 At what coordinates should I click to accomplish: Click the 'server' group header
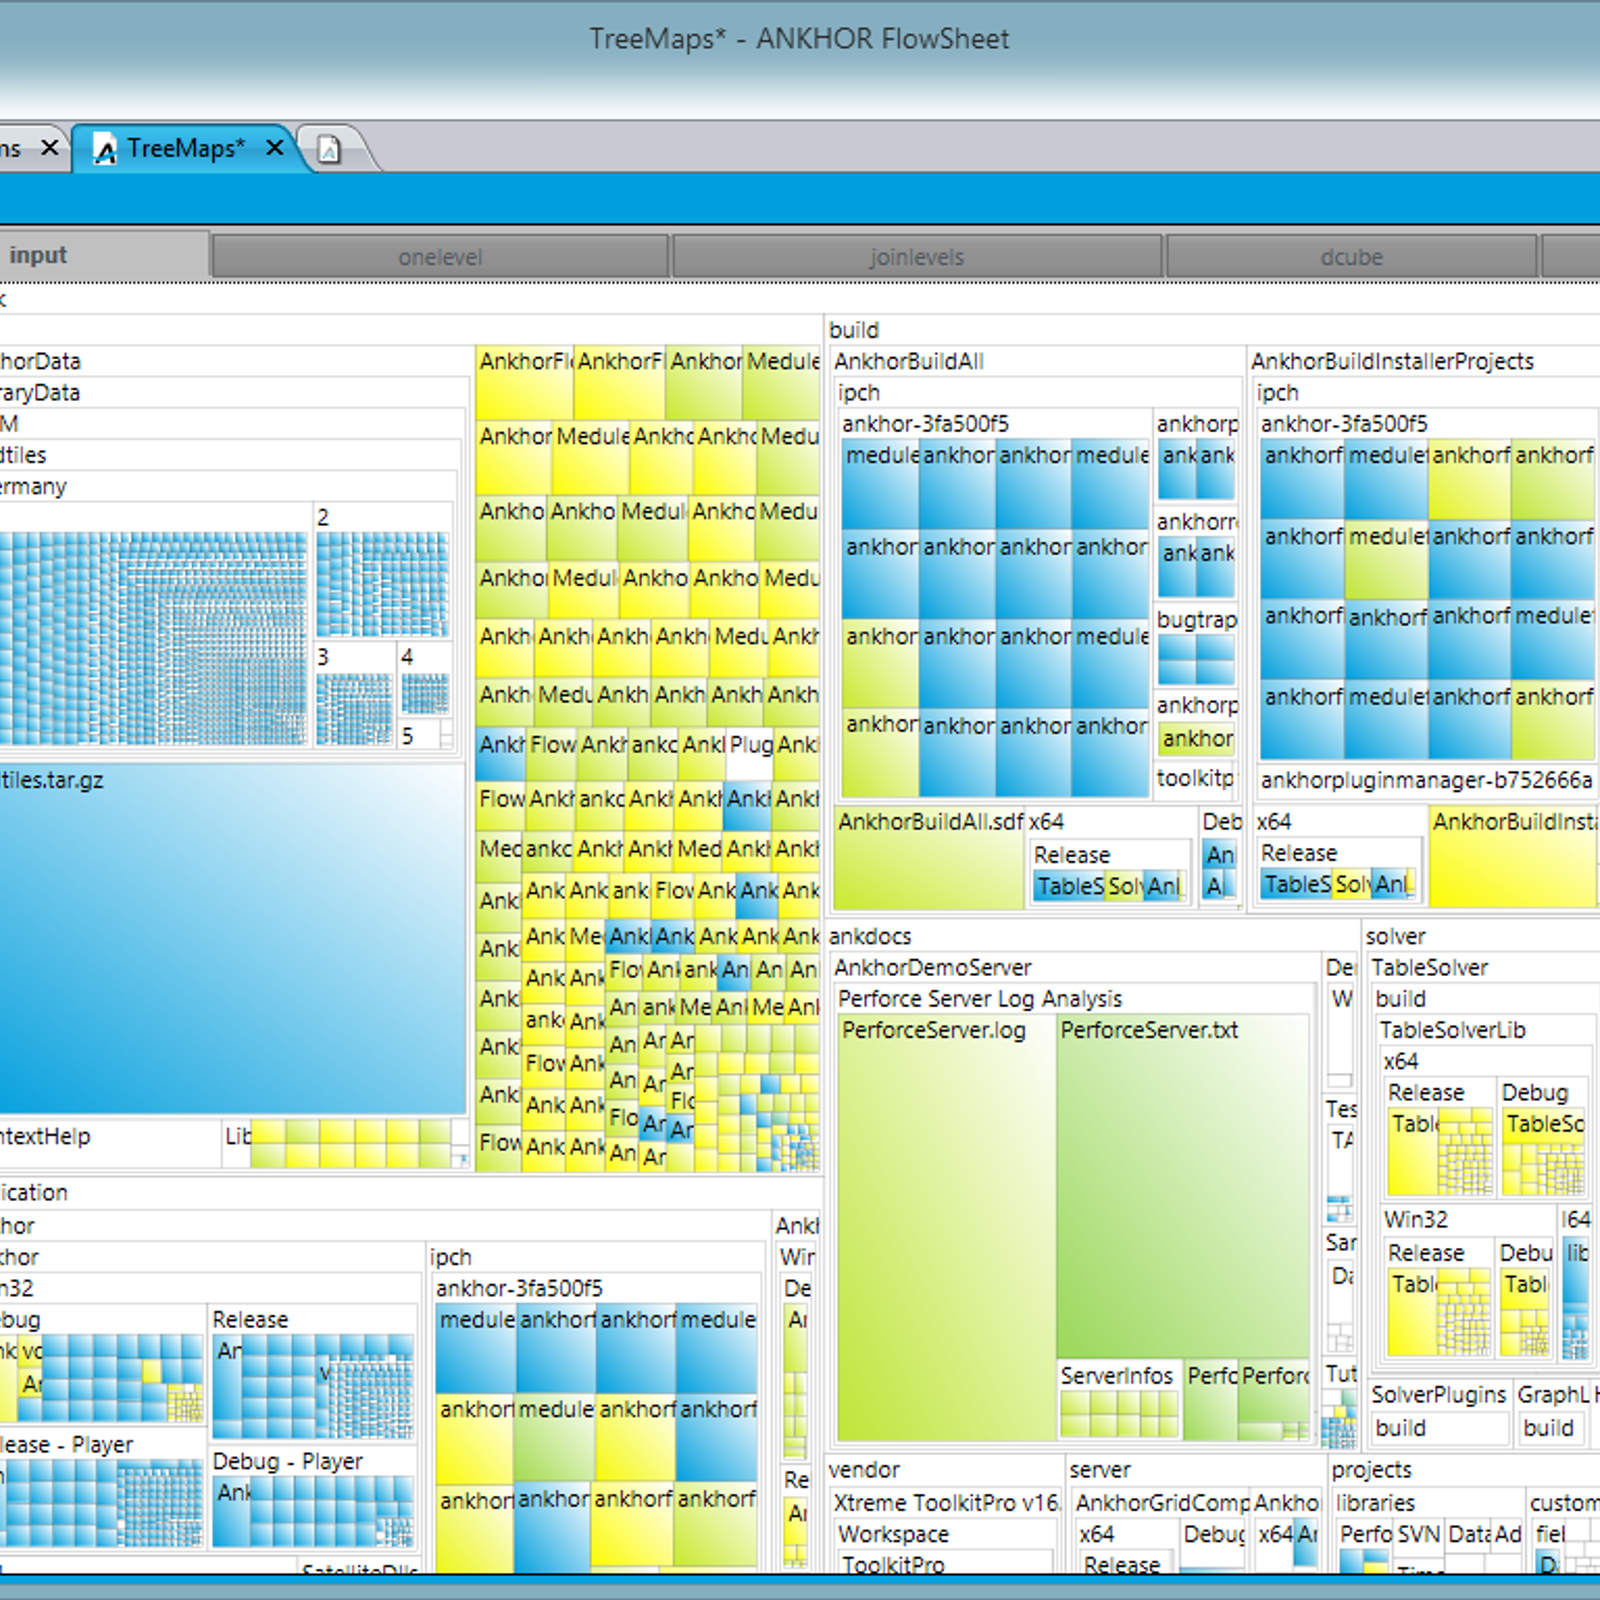pos(1100,1470)
